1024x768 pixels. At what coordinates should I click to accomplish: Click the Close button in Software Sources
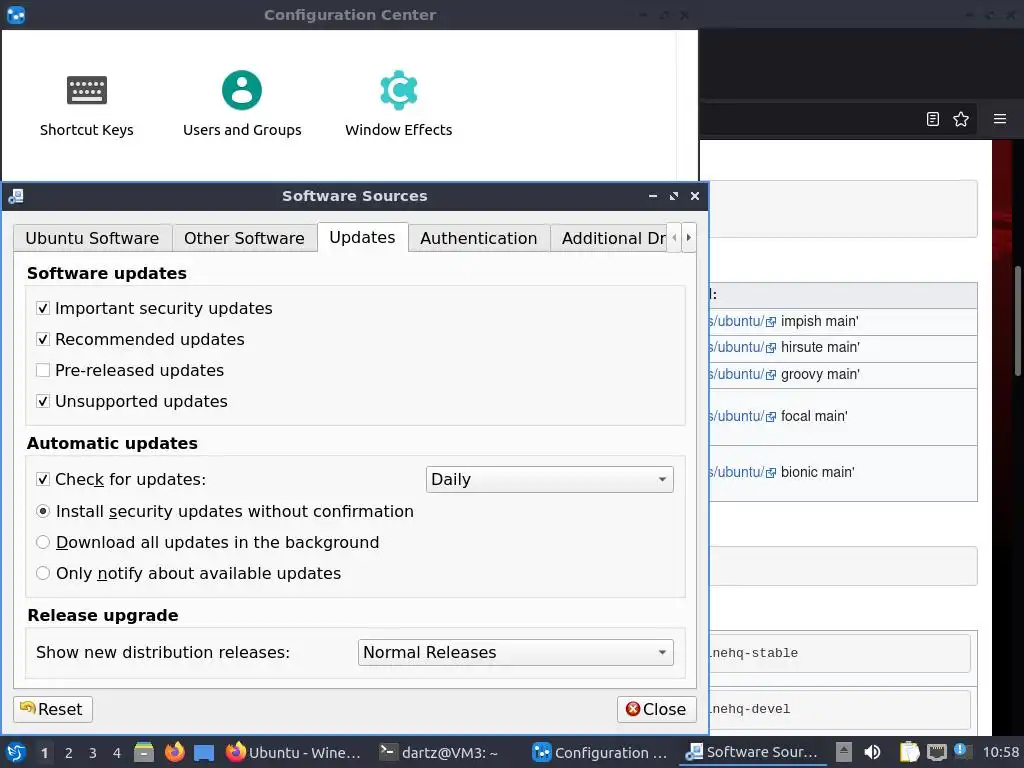pyautogui.click(x=656, y=709)
